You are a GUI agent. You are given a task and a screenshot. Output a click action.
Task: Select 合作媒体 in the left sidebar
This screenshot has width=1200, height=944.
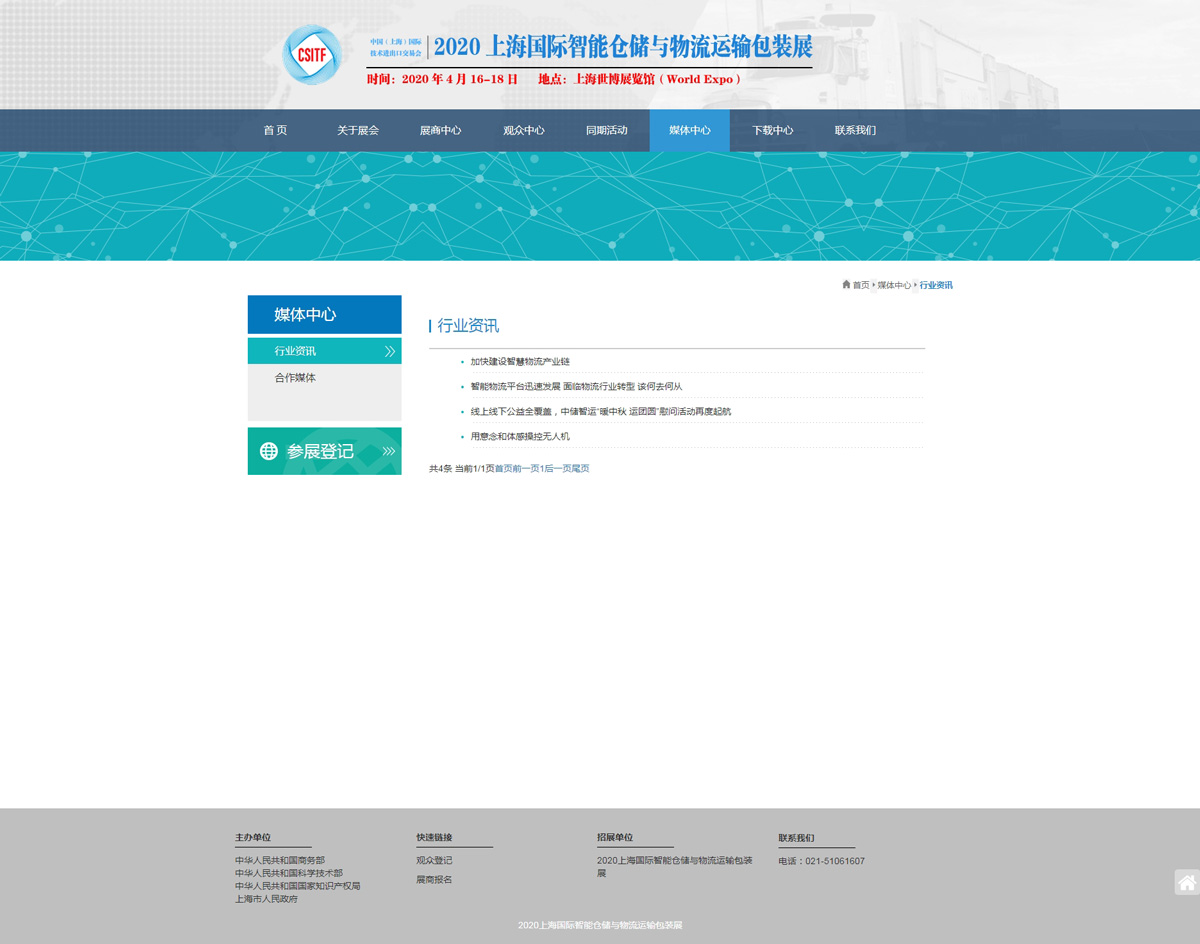[x=295, y=378]
